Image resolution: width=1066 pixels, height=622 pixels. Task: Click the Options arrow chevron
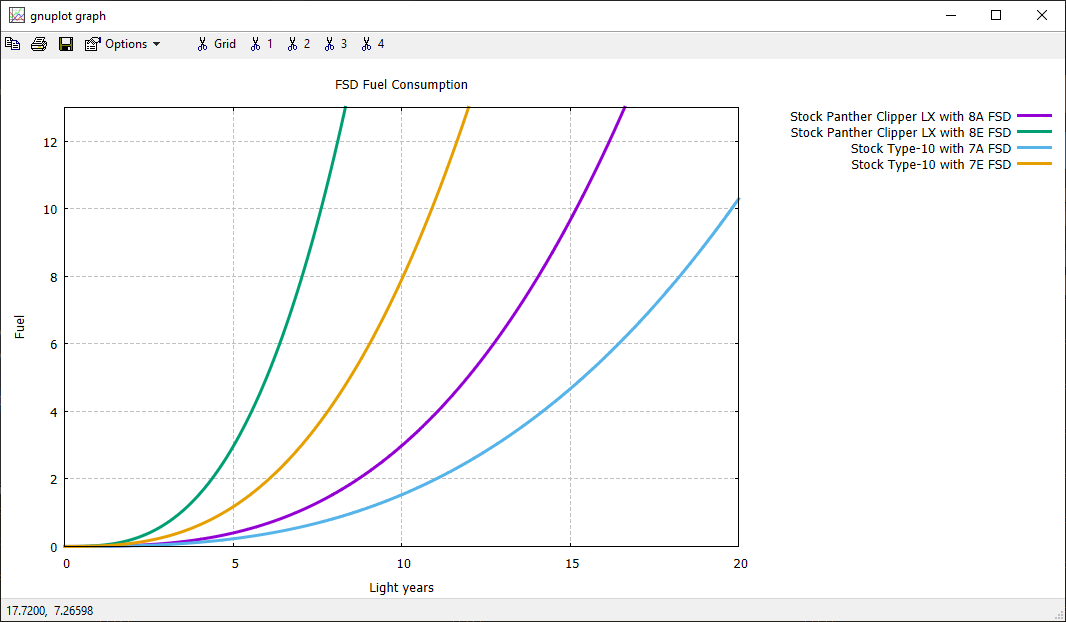pyautogui.click(x=156, y=44)
